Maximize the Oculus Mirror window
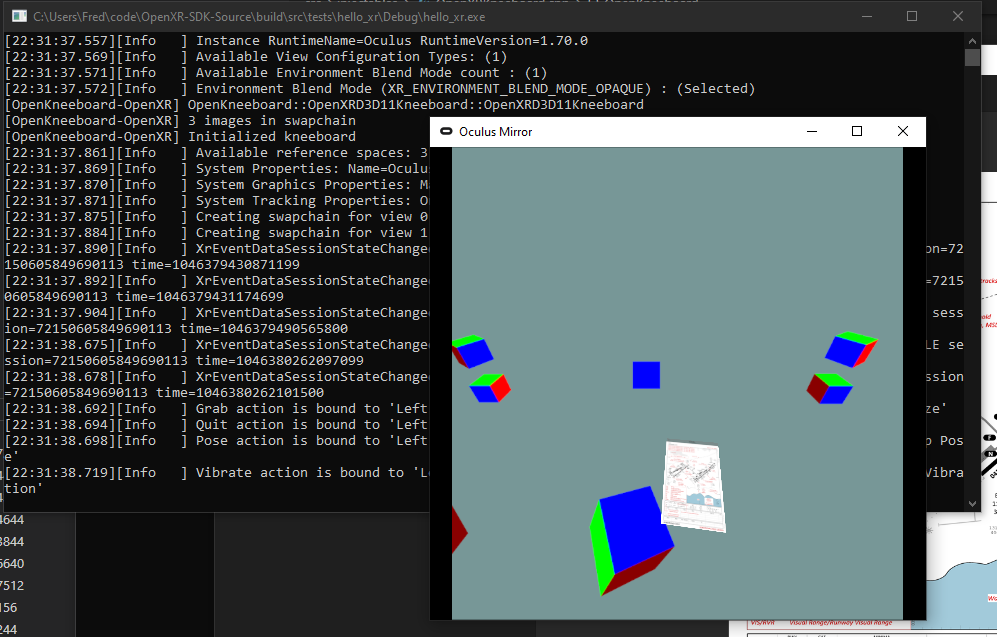Viewport: 997px width, 637px height. coord(857,131)
